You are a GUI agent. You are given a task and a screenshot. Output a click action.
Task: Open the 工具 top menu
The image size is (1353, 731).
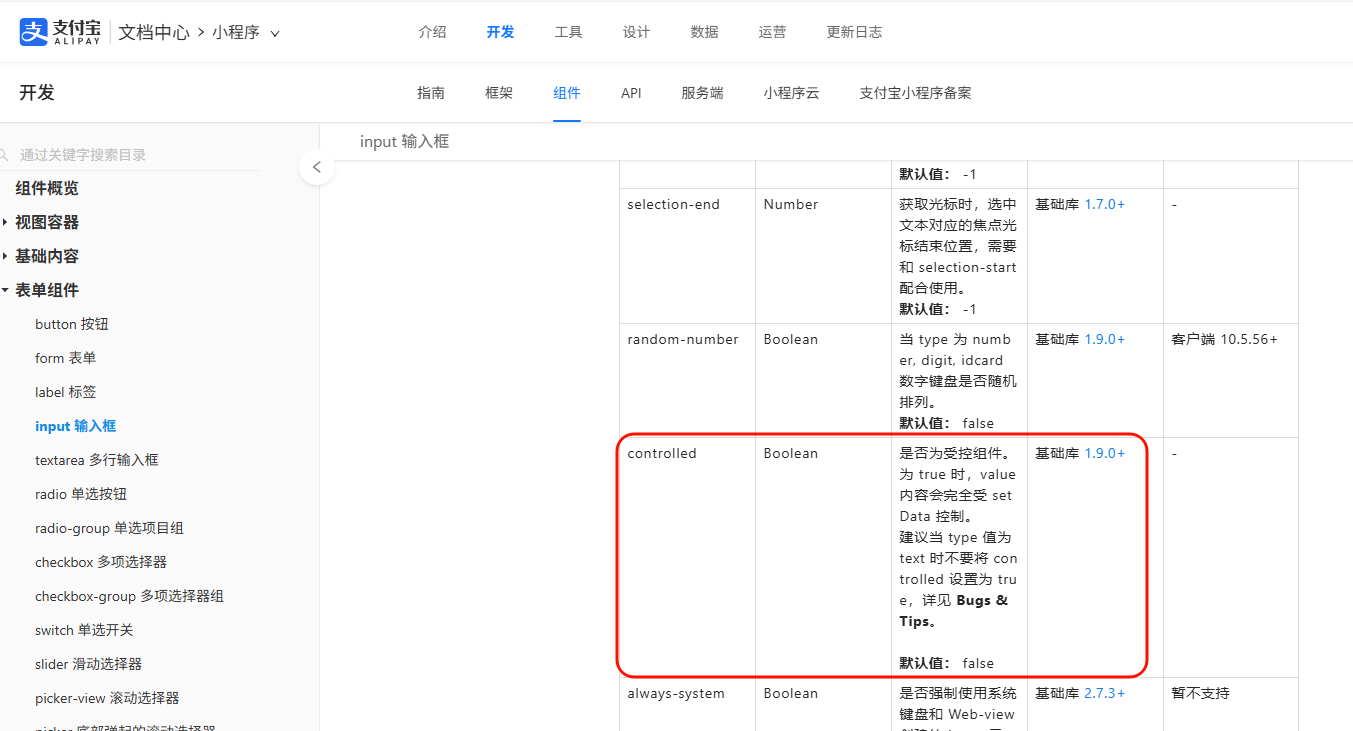coord(568,32)
